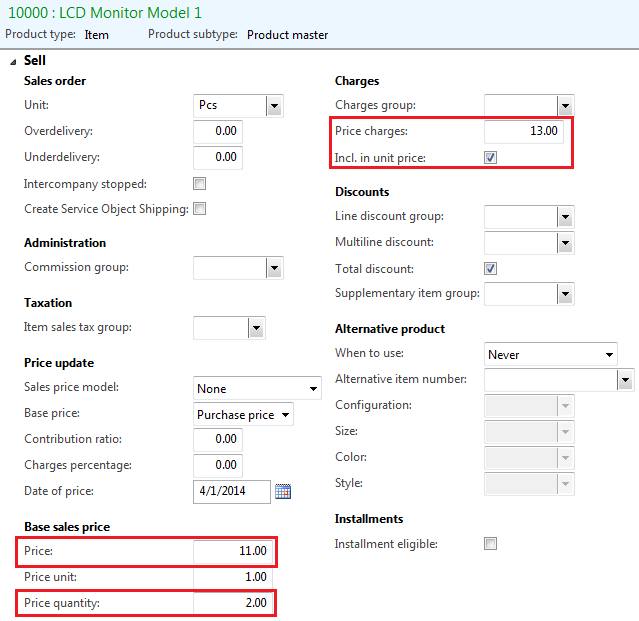Open the Item sales tax group dropdown
Image resolution: width=639 pixels, height=621 pixels.
(256, 328)
